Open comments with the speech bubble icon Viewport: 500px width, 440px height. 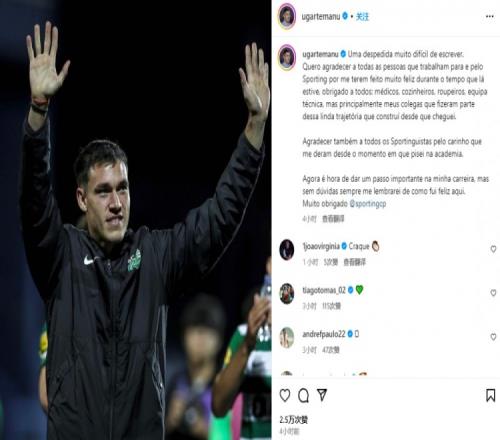click(x=303, y=396)
